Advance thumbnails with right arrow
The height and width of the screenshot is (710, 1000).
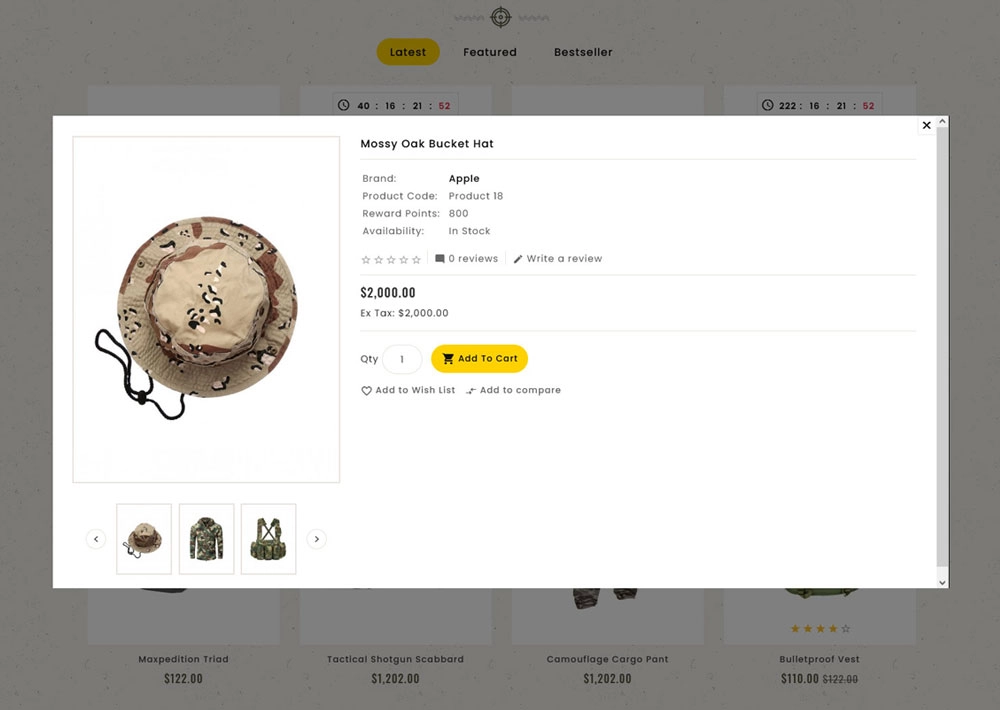pos(316,539)
